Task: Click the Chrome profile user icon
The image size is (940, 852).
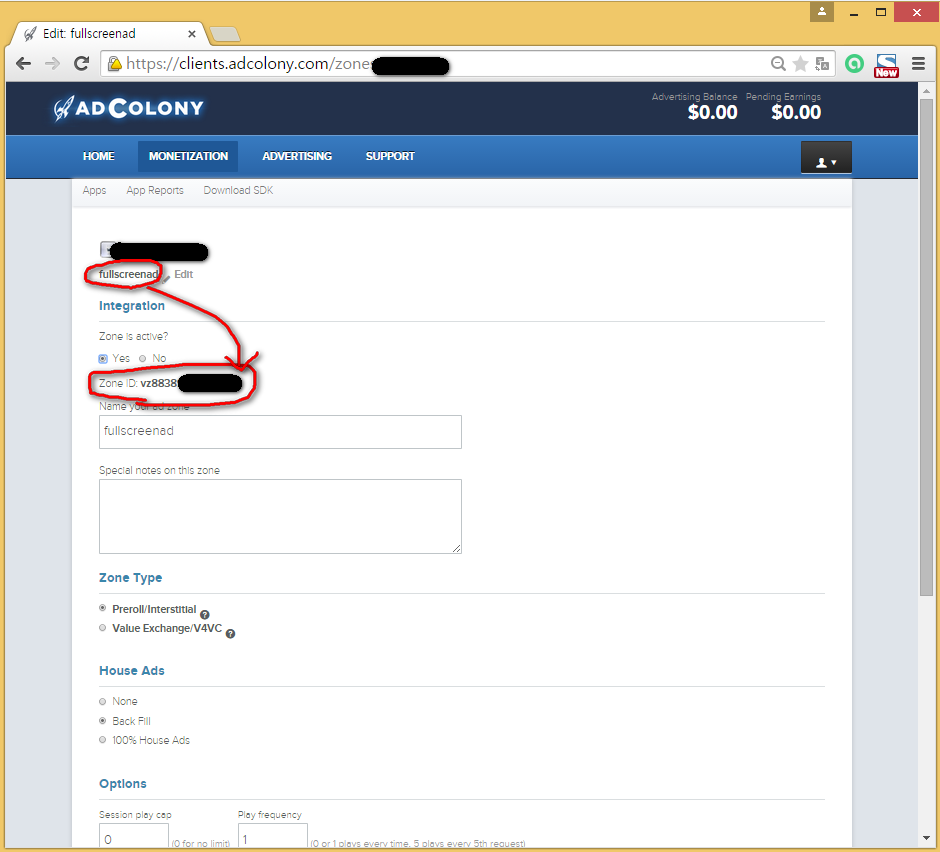Action: coord(822,11)
